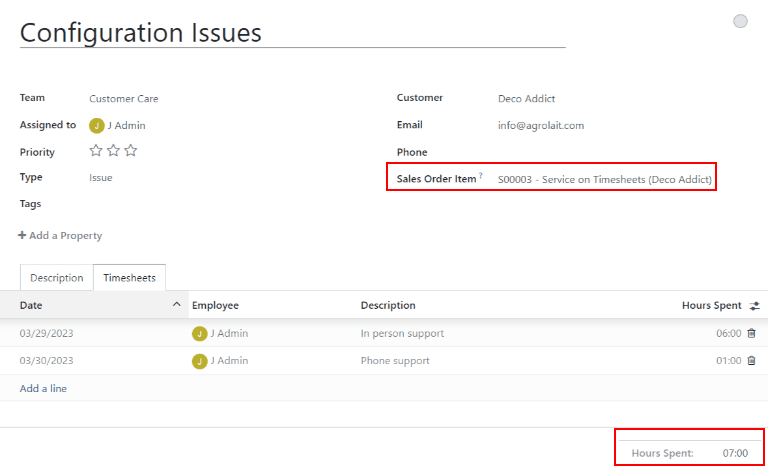This screenshot has width=768, height=469.
Task: Click the Sales Order Item field
Action: [x=604, y=179]
